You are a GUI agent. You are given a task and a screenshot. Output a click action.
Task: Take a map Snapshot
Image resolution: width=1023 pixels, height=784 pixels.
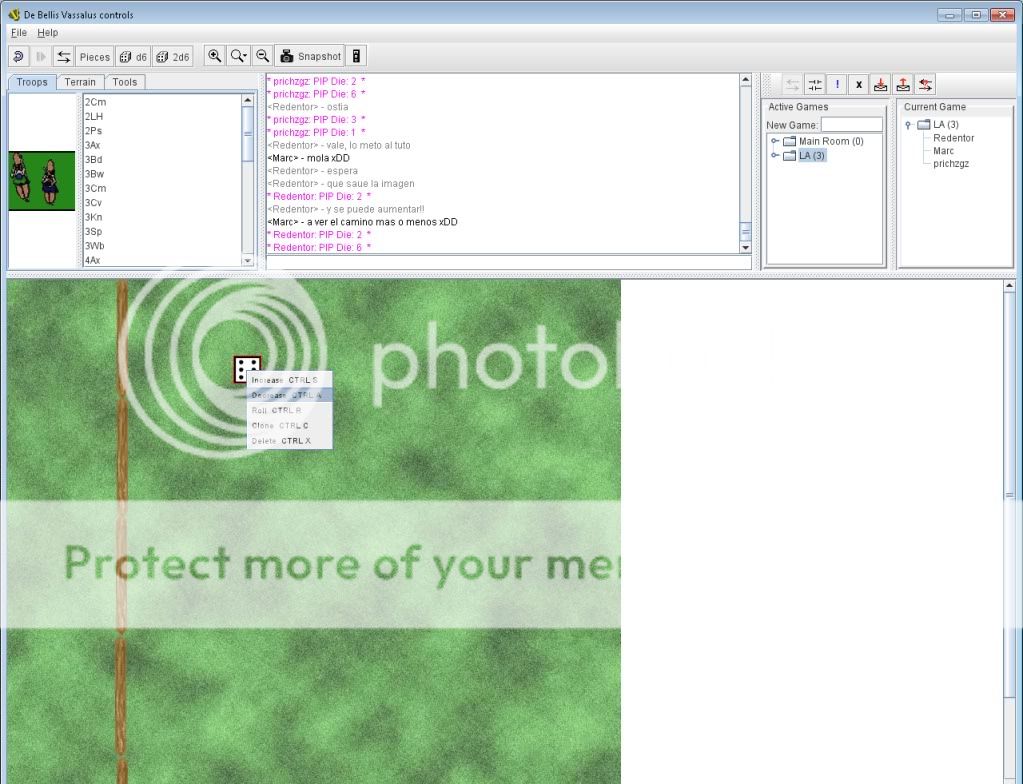click(x=310, y=56)
